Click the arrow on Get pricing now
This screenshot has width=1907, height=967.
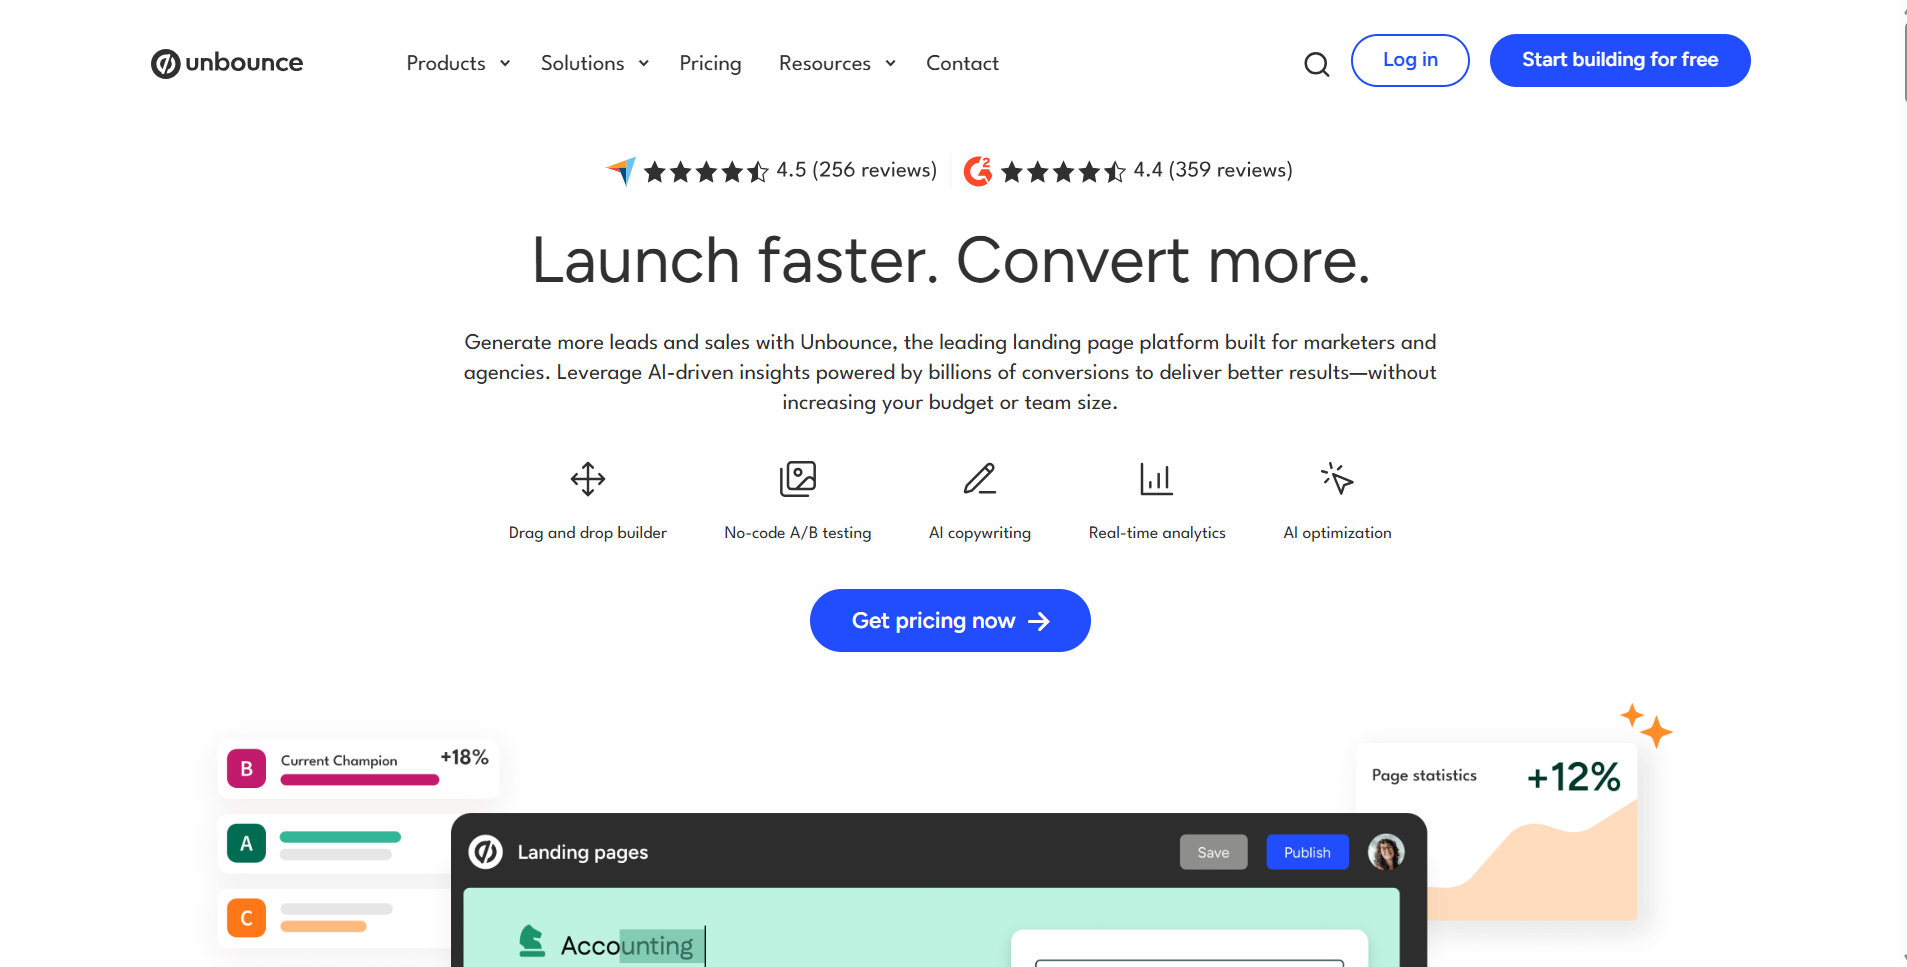(1039, 621)
